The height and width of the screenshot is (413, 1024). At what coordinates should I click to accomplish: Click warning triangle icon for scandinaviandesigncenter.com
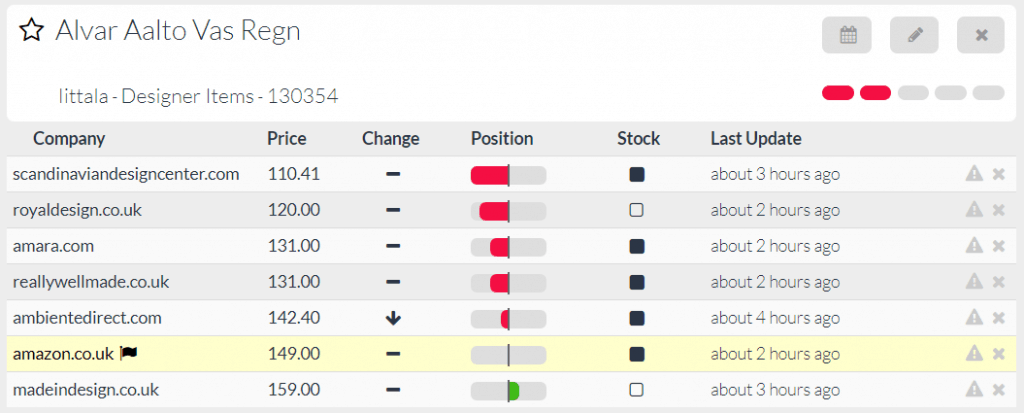(974, 174)
